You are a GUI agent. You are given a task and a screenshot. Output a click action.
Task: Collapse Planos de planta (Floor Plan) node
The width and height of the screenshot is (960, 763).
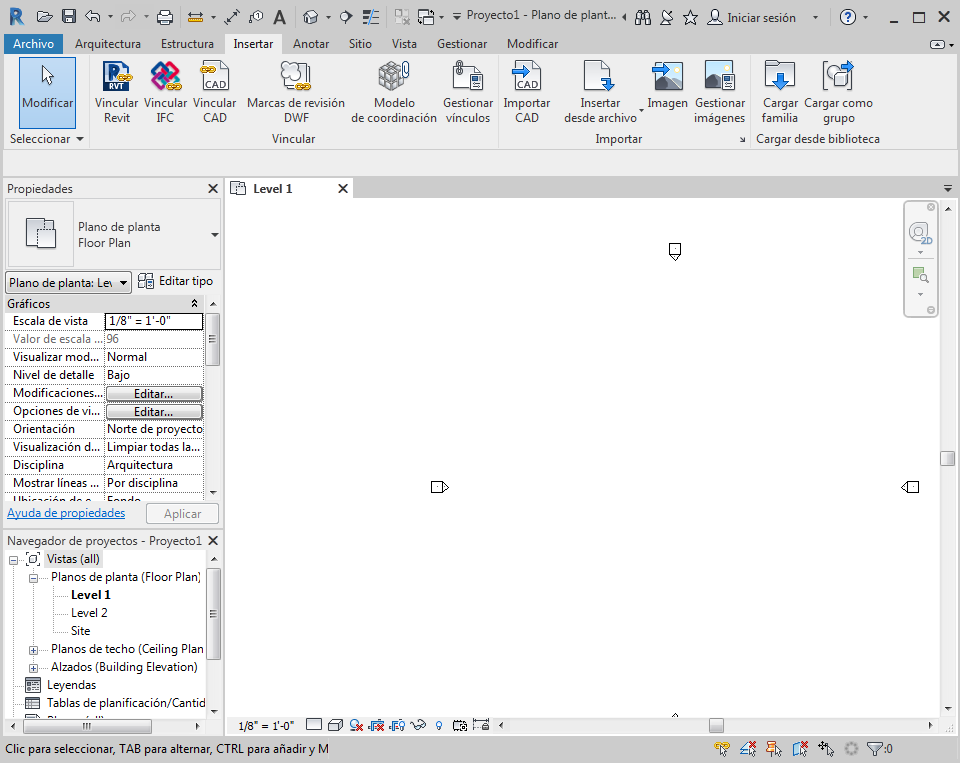pos(34,578)
